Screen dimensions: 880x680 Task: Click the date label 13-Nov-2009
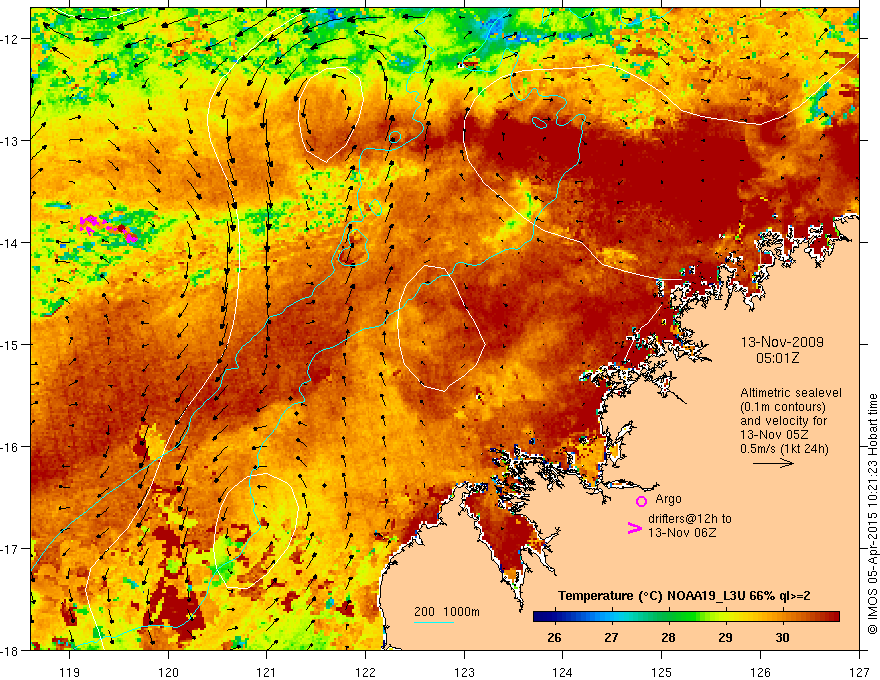[782, 342]
